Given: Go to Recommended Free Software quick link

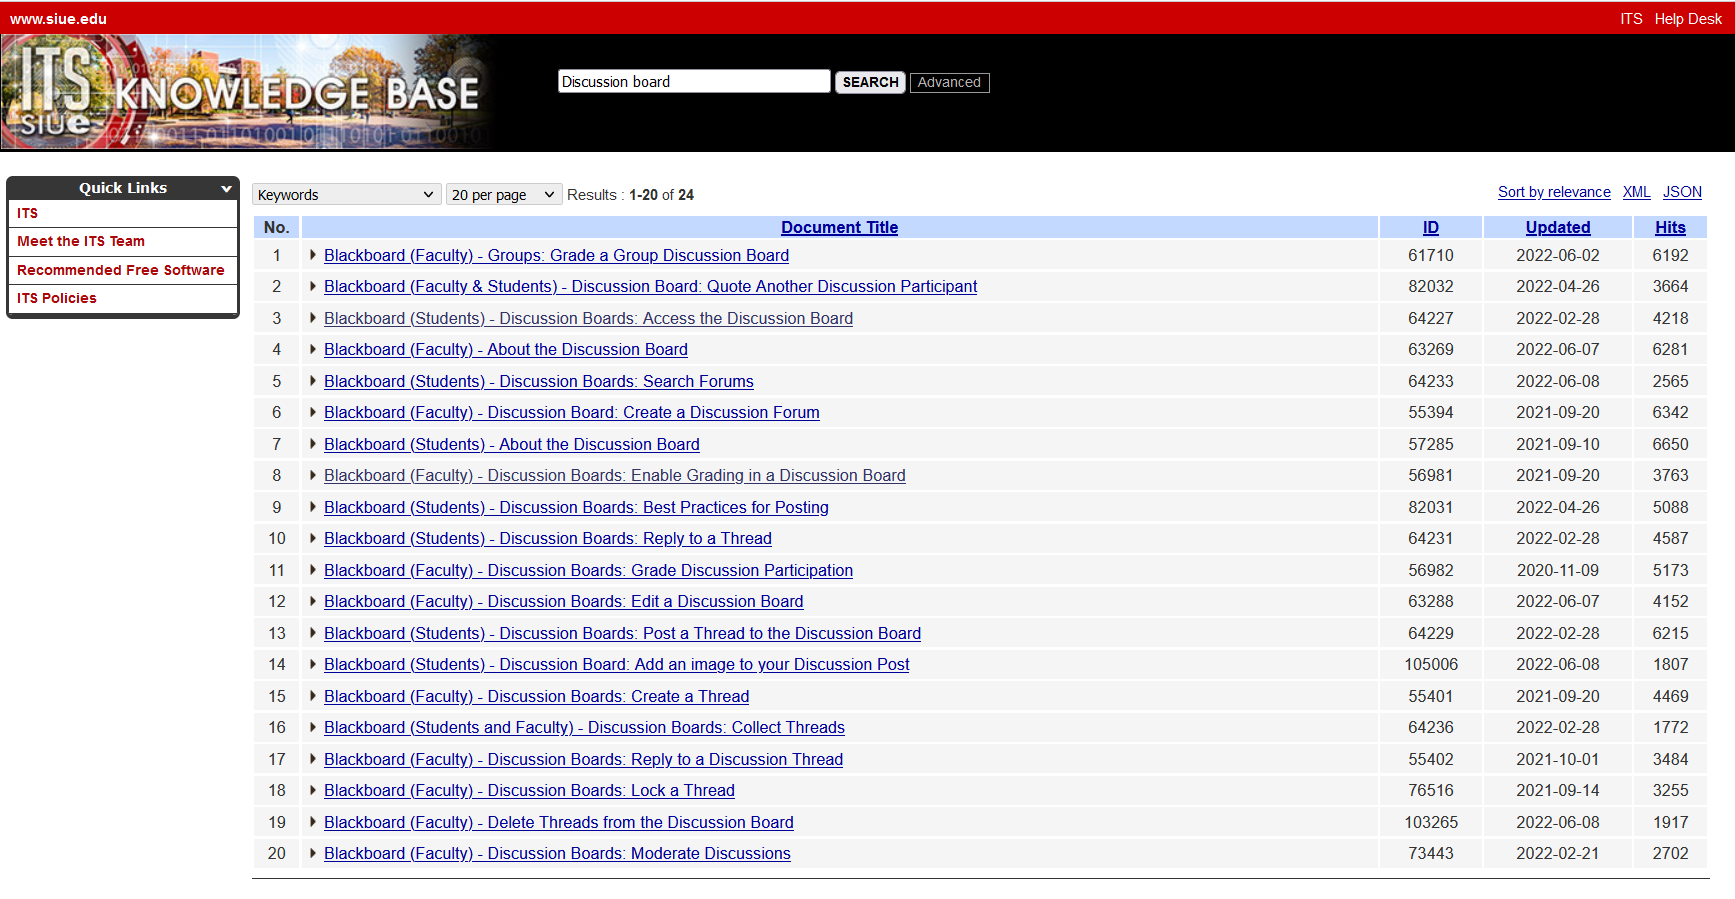Looking at the screenshot, I should 120,270.
